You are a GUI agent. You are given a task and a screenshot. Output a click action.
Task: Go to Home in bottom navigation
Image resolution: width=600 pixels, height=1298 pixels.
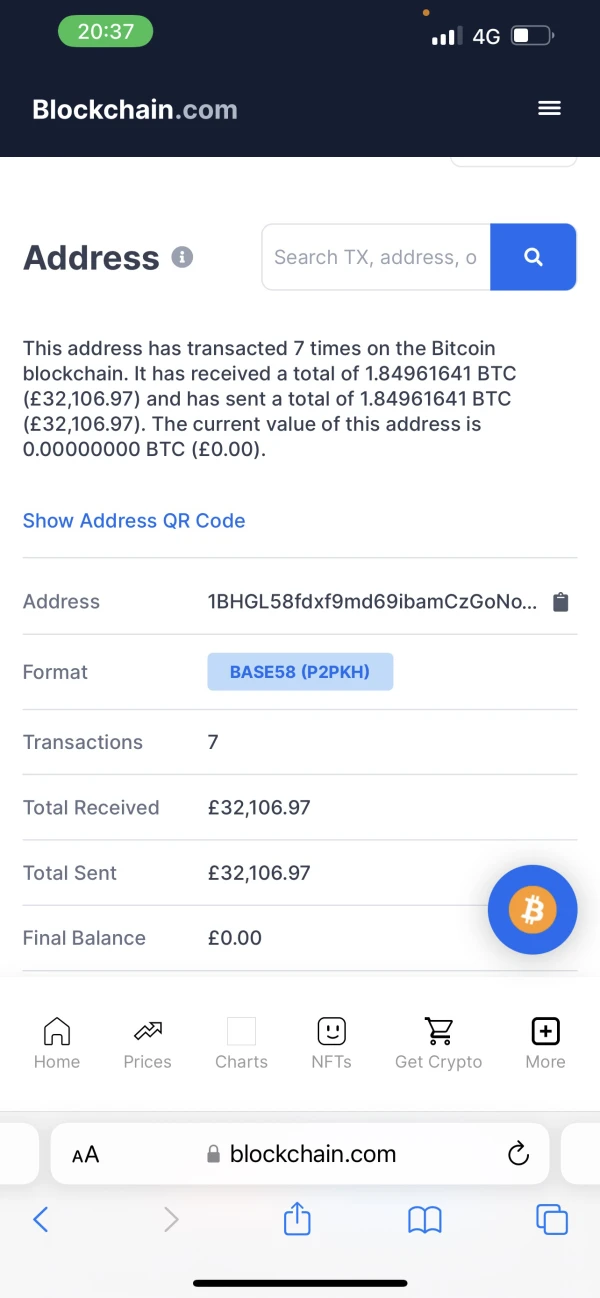click(x=57, y=1043)
